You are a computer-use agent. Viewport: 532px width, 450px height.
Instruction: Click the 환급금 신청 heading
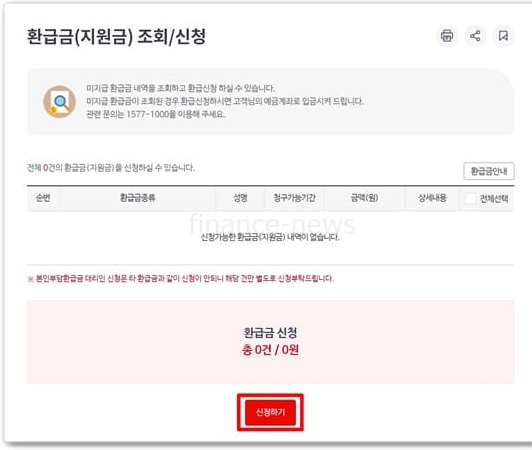270,332
